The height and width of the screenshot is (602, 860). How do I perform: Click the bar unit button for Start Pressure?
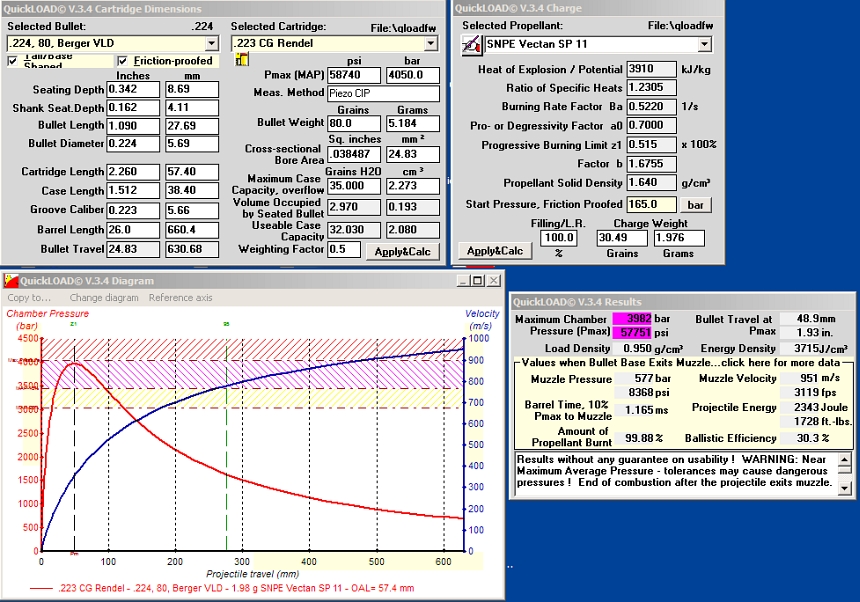tap(695, 205)
